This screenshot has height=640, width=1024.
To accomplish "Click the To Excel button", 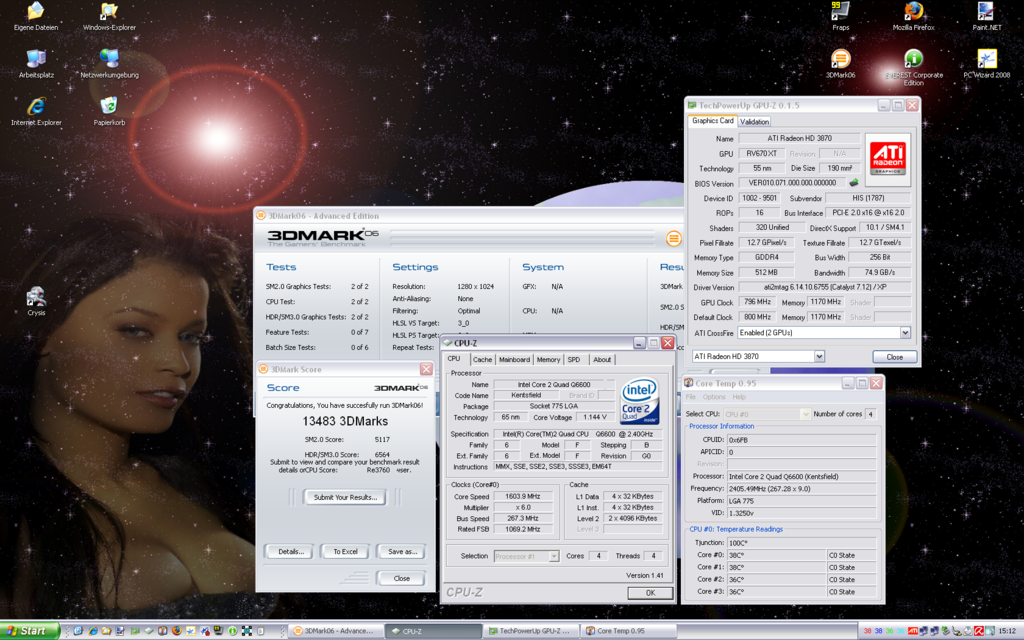I will 345,552.
